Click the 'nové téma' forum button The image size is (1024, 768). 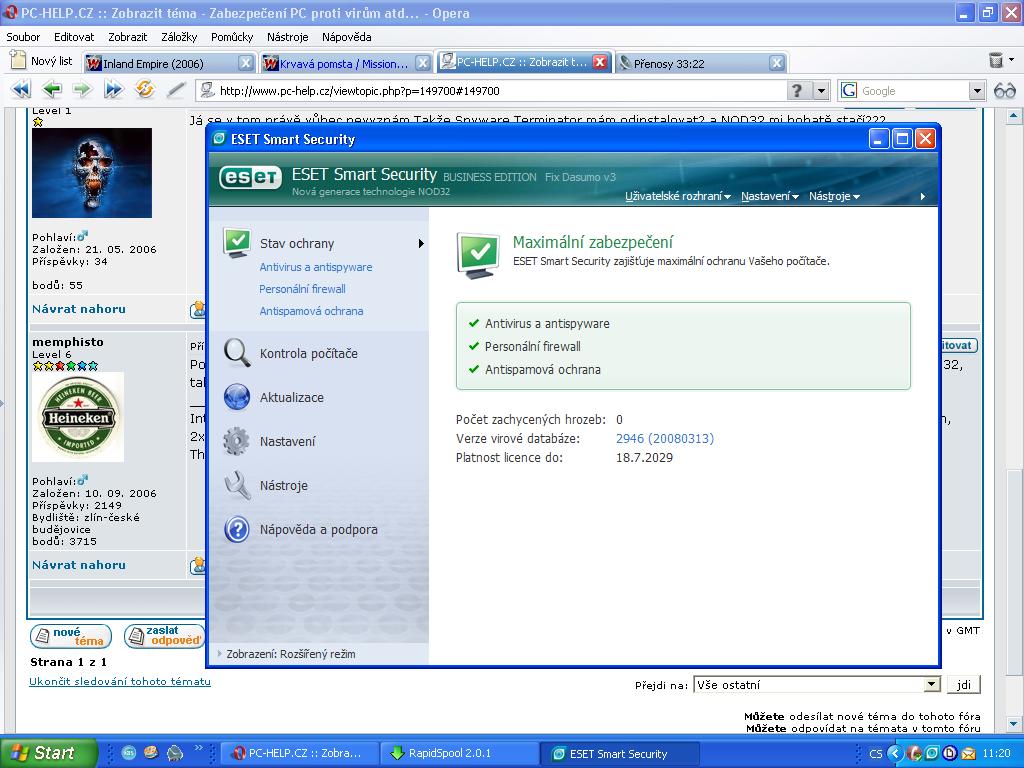click(x=70, y=636)
